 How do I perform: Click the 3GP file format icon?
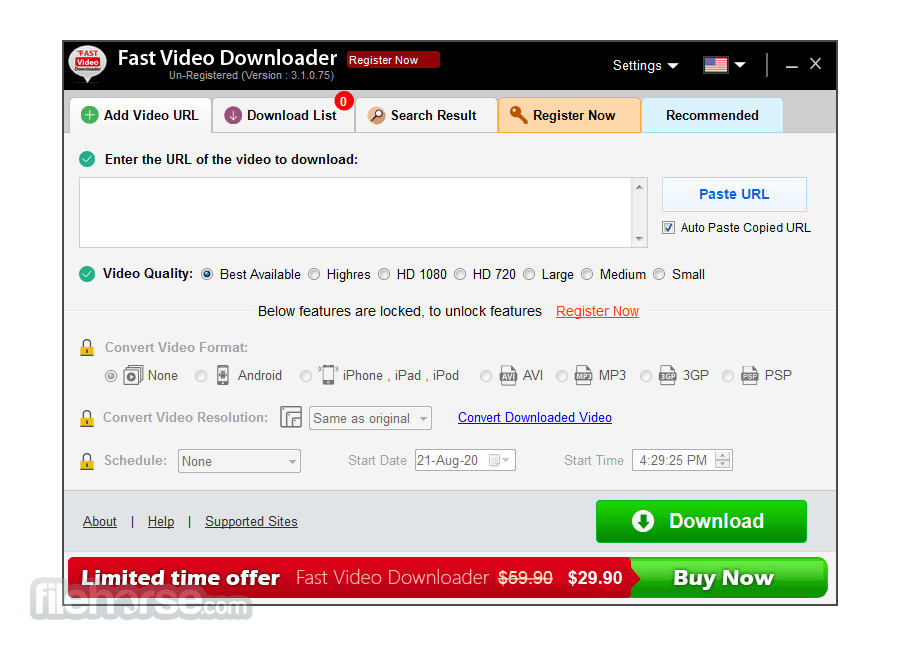click(x=668, y=376)
